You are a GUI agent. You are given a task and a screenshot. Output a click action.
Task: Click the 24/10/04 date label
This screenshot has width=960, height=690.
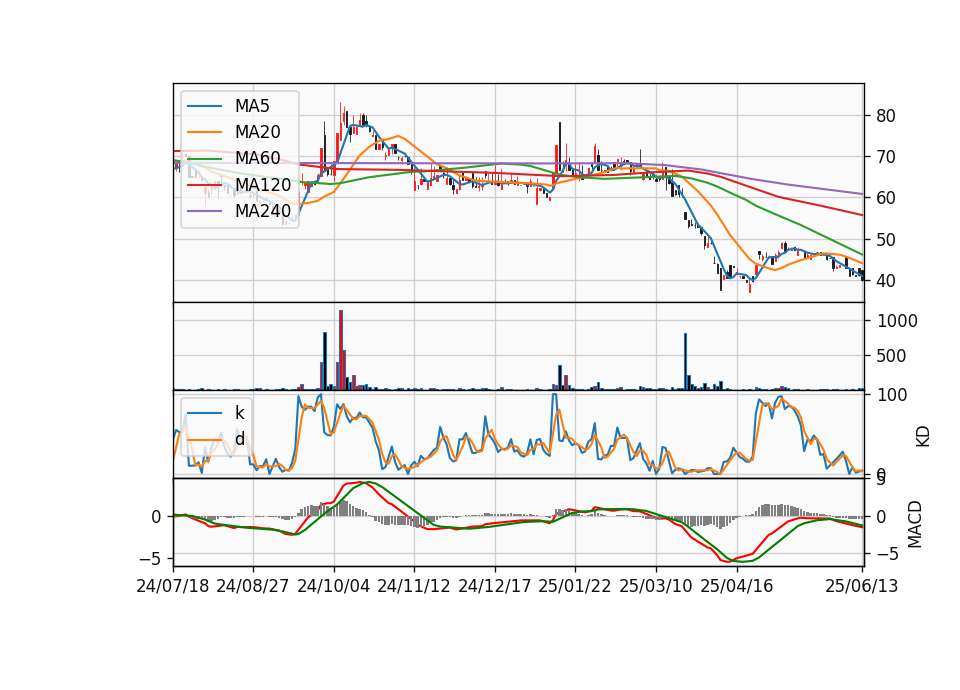[334, 586]
